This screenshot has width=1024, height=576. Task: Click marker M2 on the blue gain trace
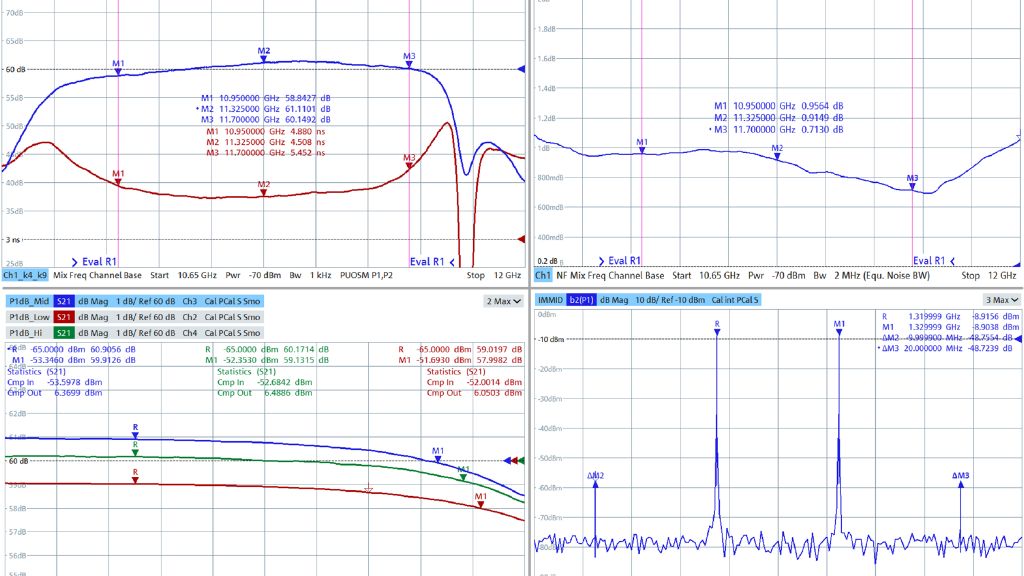click(262, 56)
